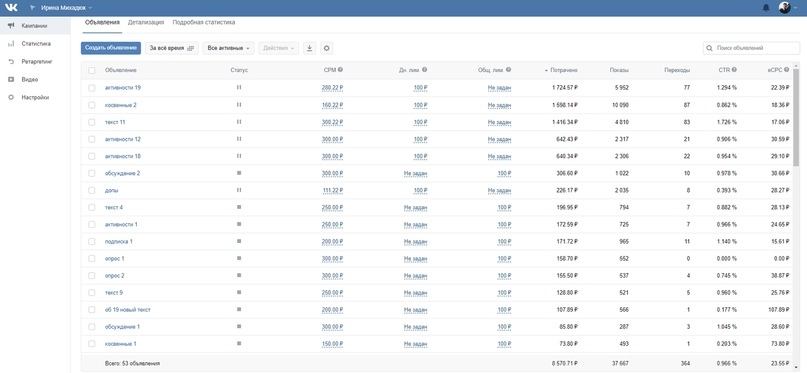This screenshot has height=373, width=807.
Task: Go to Статистика in sidebar
Action: 35,44
